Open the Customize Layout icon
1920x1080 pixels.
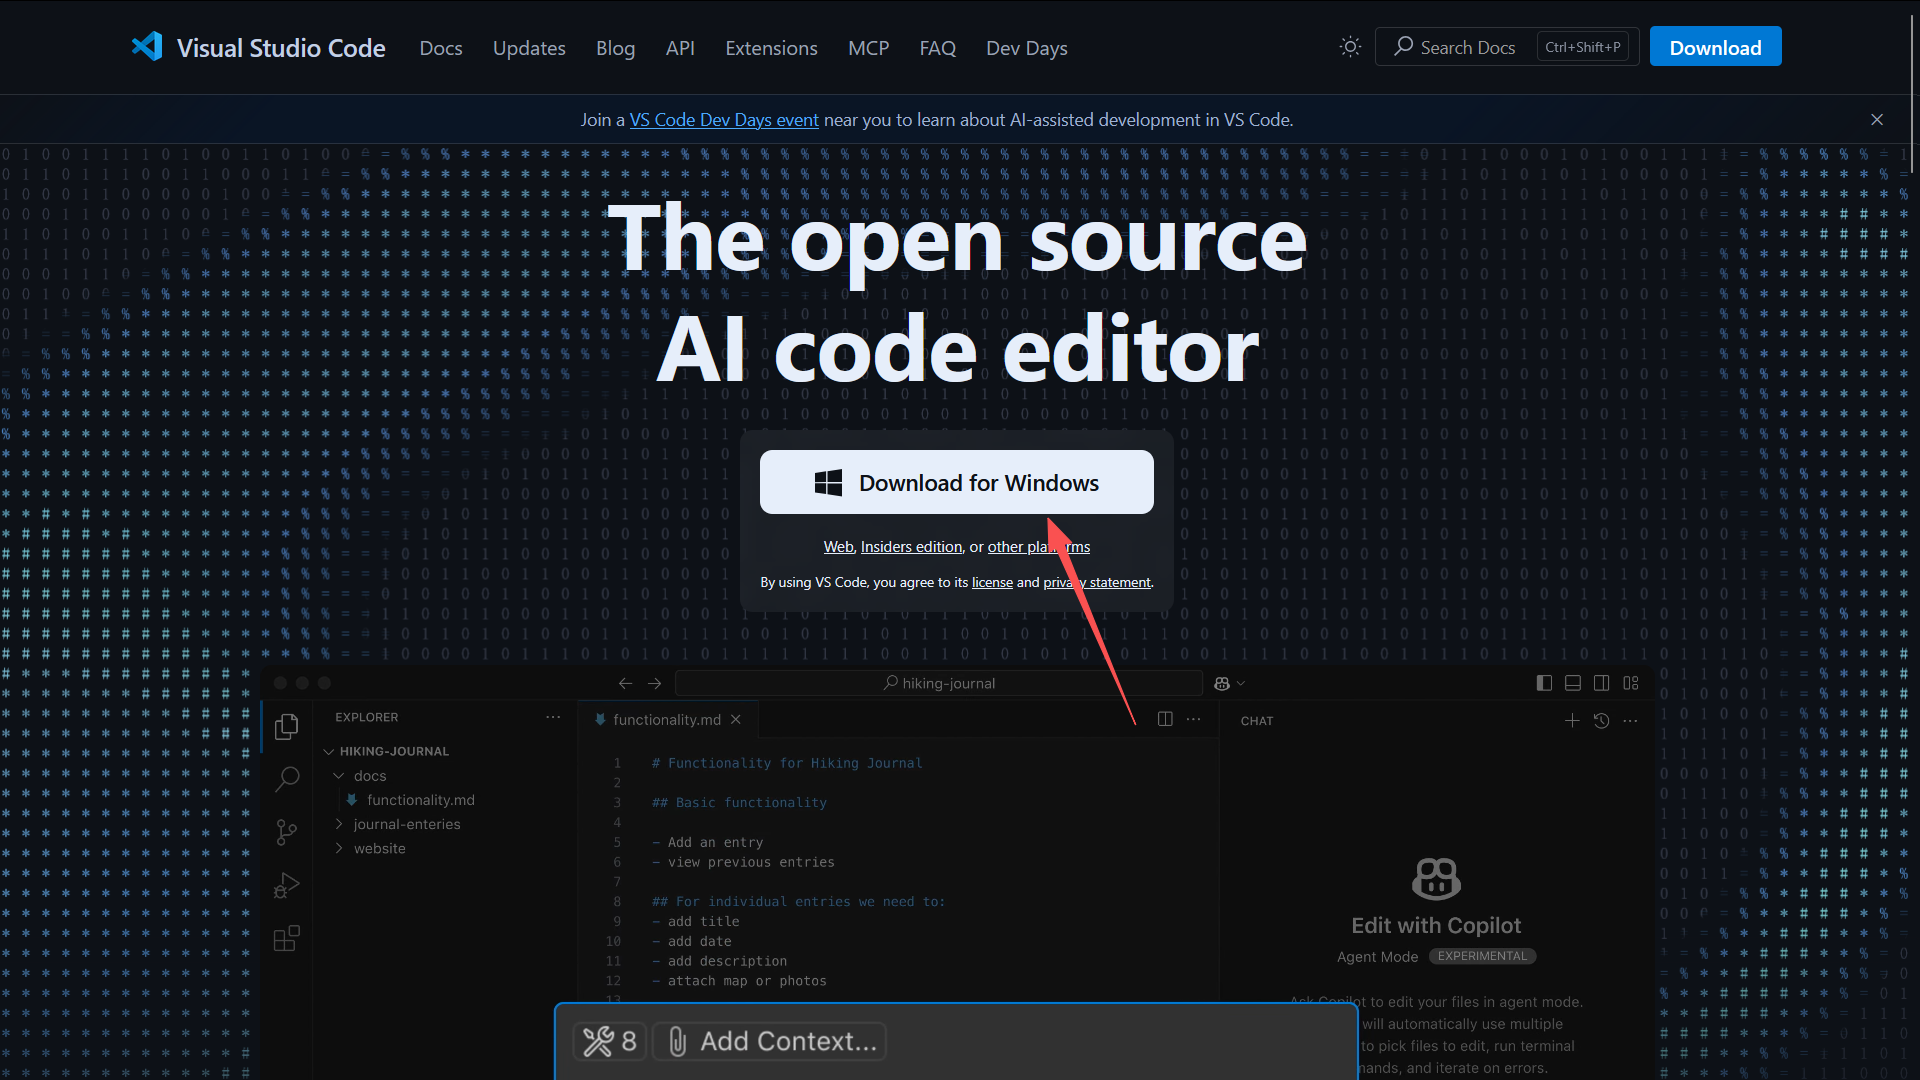coord(1632,683)
